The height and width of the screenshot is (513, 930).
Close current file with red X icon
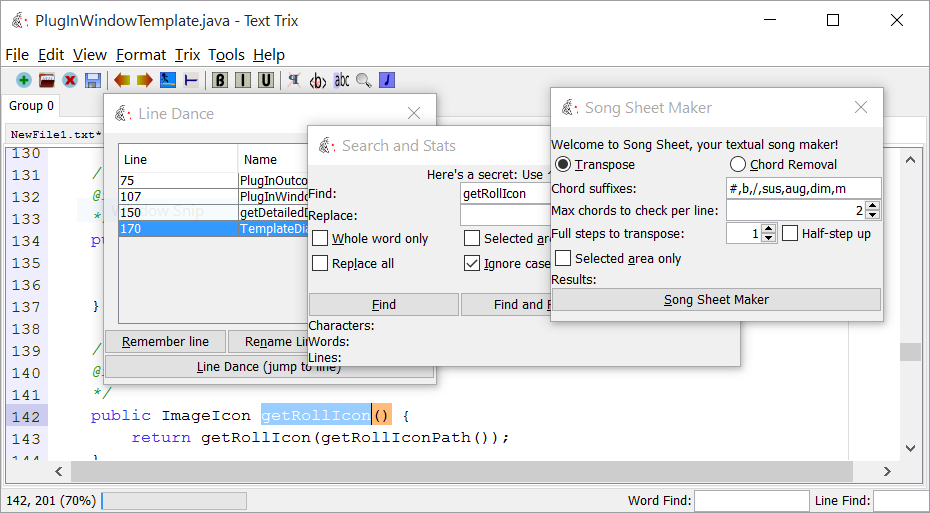(70, 80)
